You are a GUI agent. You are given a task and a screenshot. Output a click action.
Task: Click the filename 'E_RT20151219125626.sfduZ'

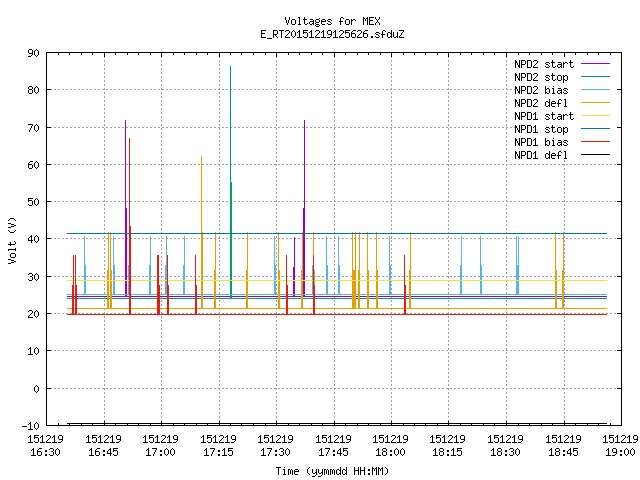click(332, 34)
